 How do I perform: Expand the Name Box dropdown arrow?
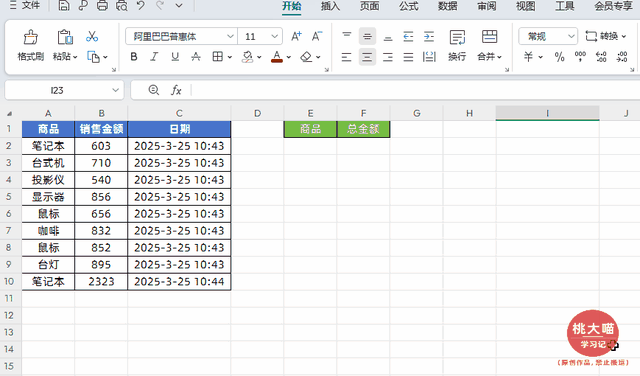[x=116, y=90]
